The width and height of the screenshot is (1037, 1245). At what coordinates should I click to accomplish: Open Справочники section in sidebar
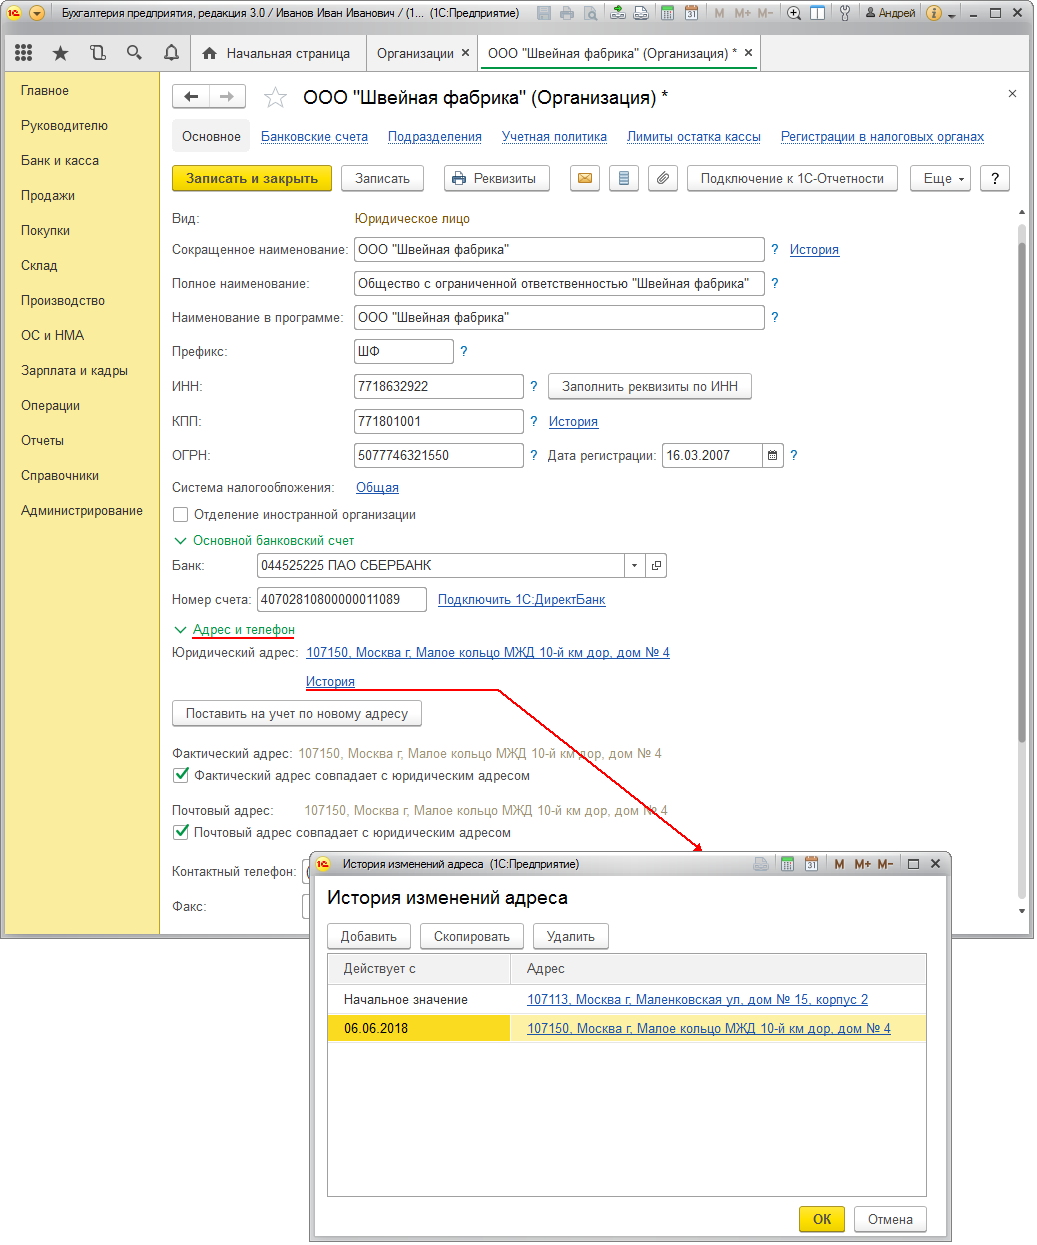(x=60, y=475)
